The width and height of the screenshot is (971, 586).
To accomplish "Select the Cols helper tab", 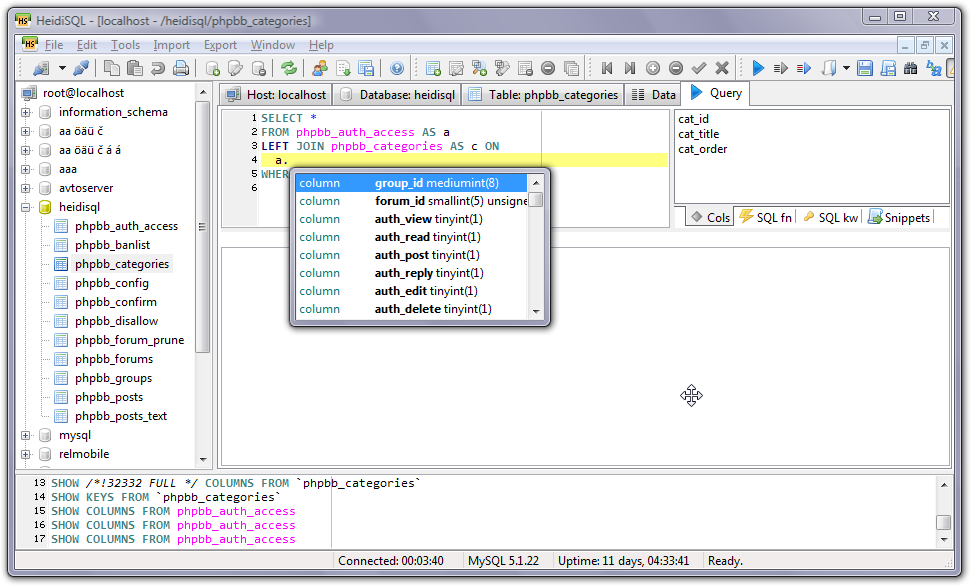I will [x=710, y=217].
